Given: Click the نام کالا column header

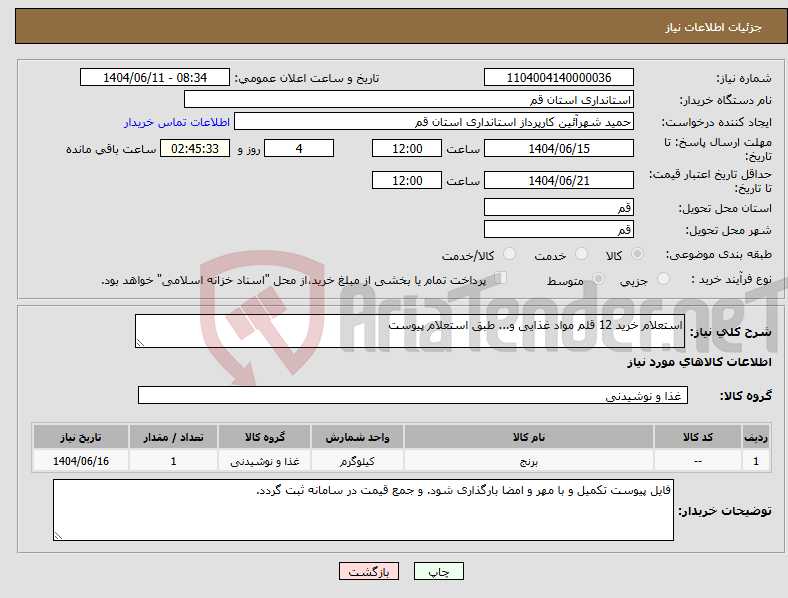Looking at the screenshot, I should click(x=529, y=437).
